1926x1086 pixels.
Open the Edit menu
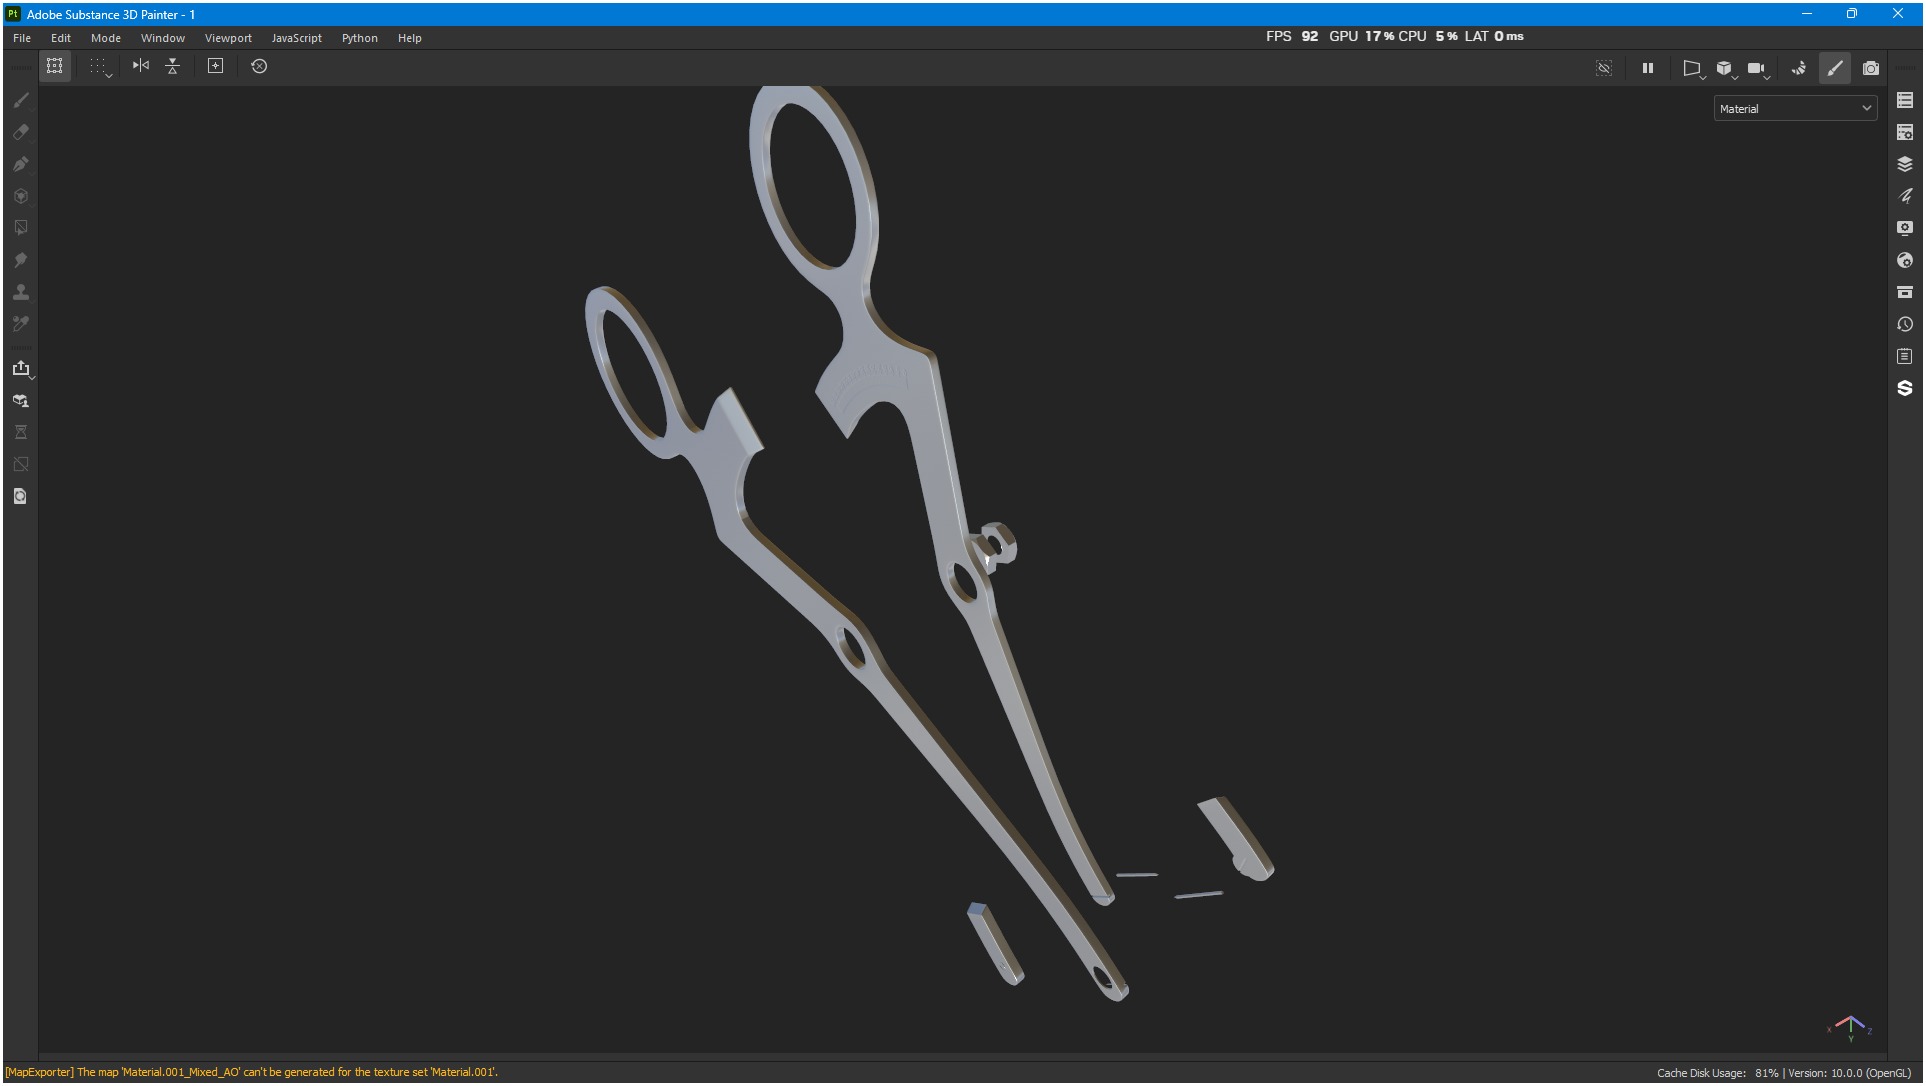click(61, 38)
